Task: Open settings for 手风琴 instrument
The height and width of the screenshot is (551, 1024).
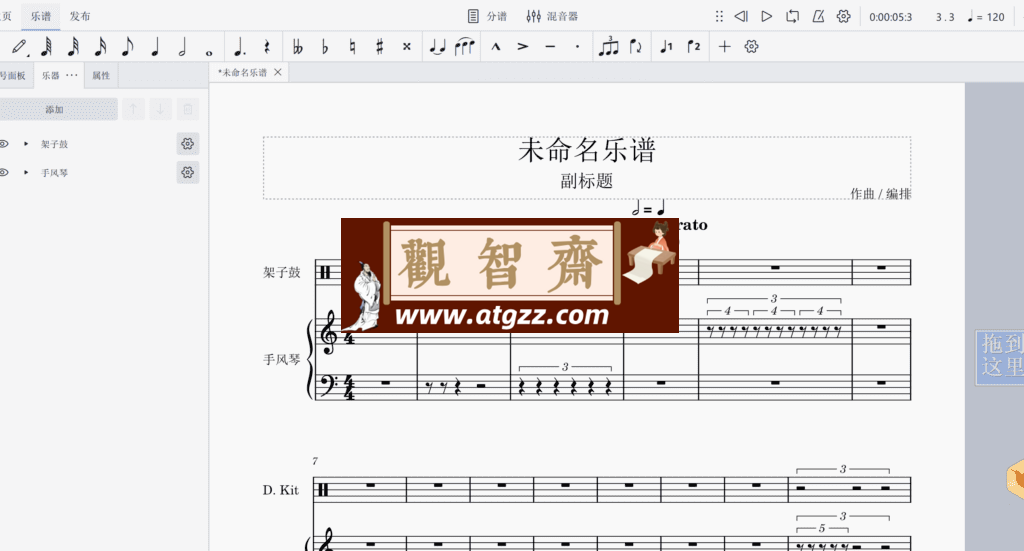Action: point(187,172)
